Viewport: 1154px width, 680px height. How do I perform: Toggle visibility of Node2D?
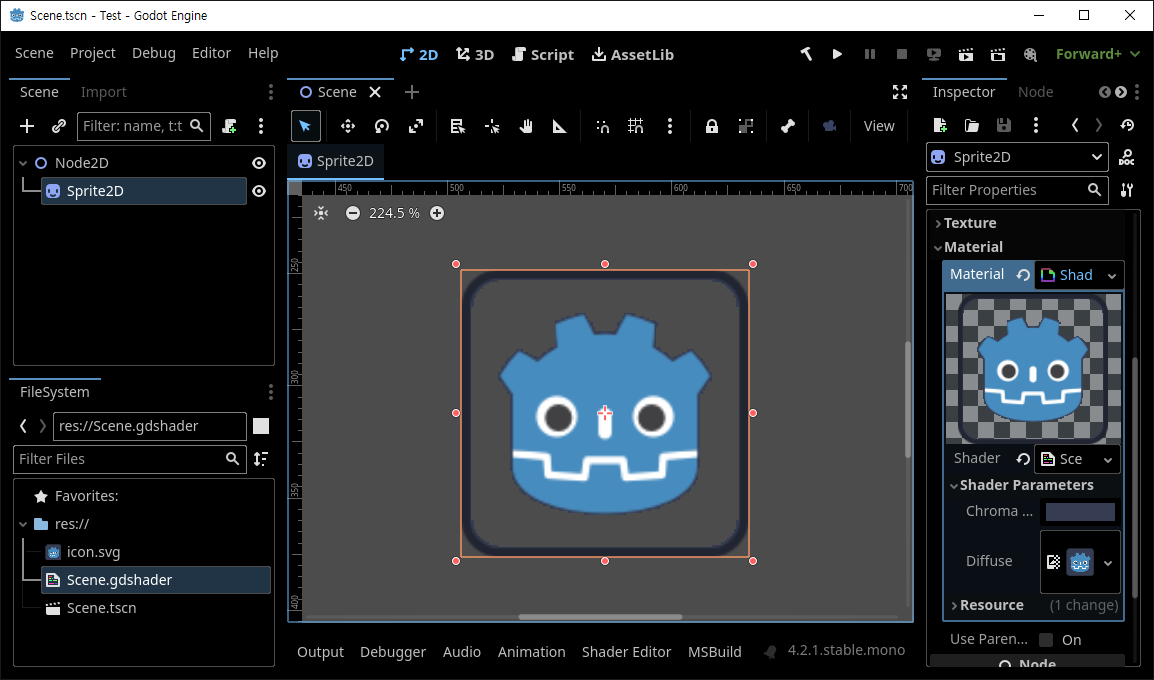(259, 163)
